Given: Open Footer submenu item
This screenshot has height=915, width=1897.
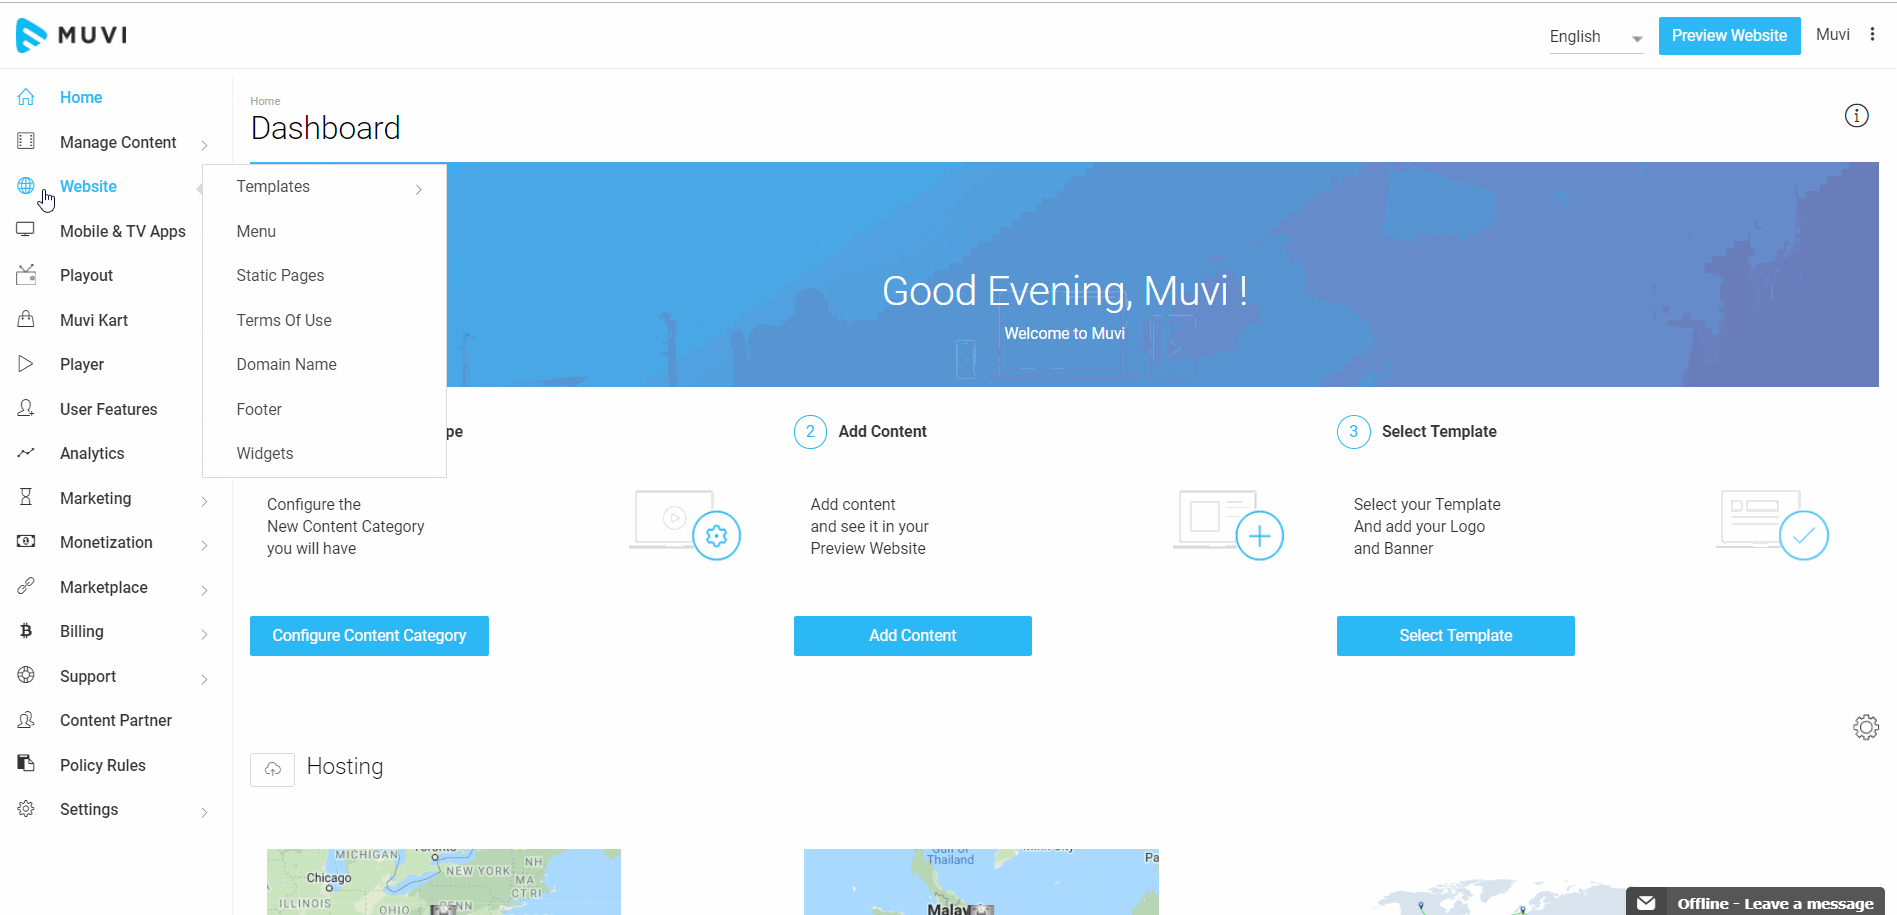Looking at the screenshot, I should [259, 409].
